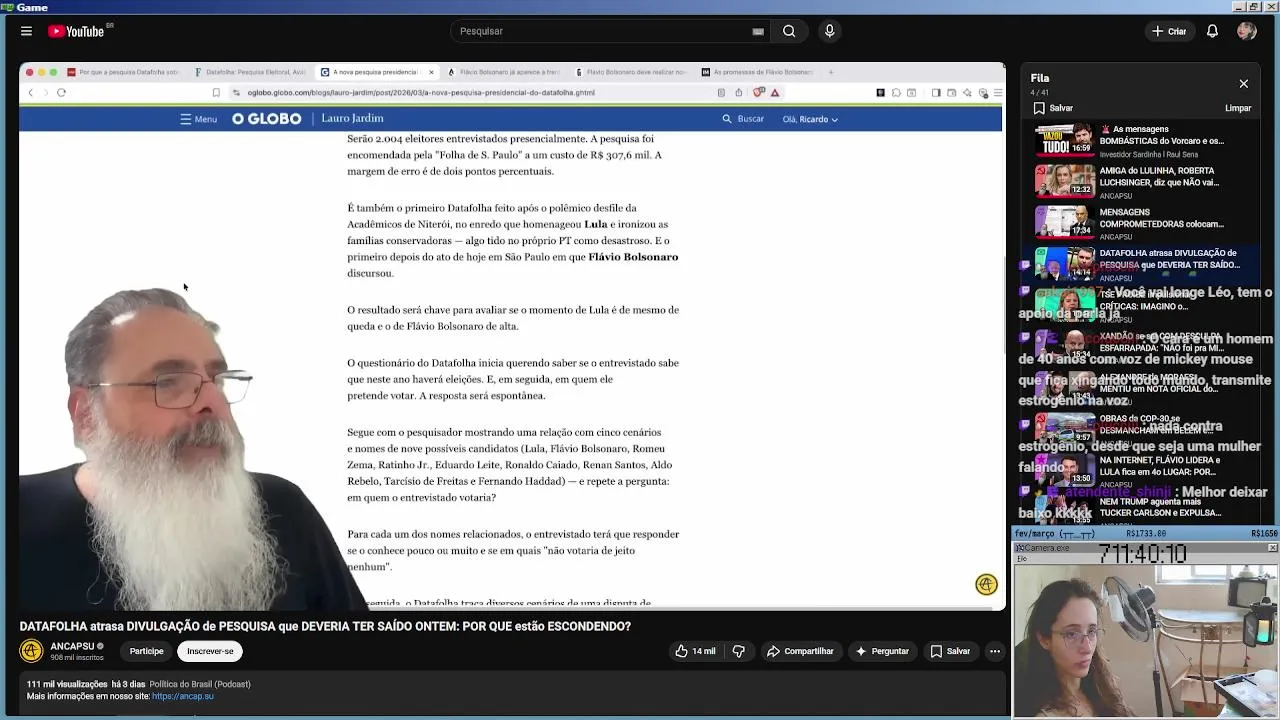This screenshot has height=720, width=1280.
Task: Click the Política do Brasil (Podcast) label
Action: [x=200, y=684]
